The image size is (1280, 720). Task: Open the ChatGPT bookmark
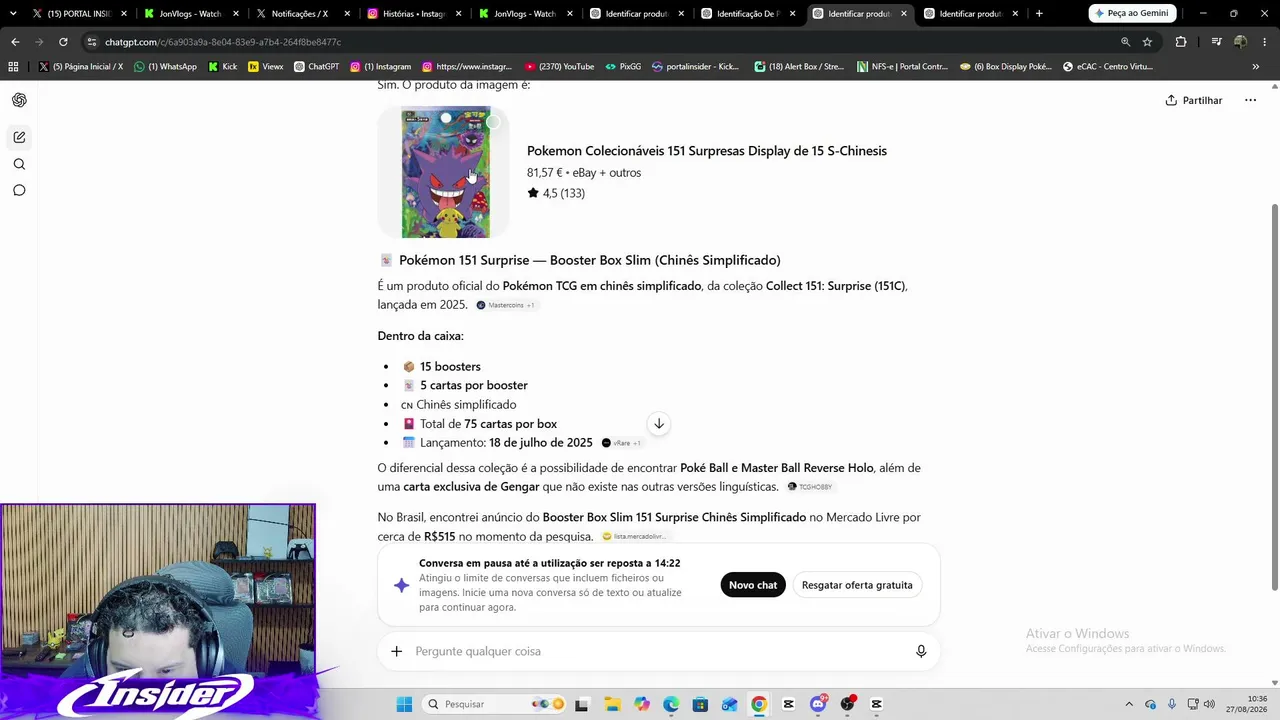(317, 66)
